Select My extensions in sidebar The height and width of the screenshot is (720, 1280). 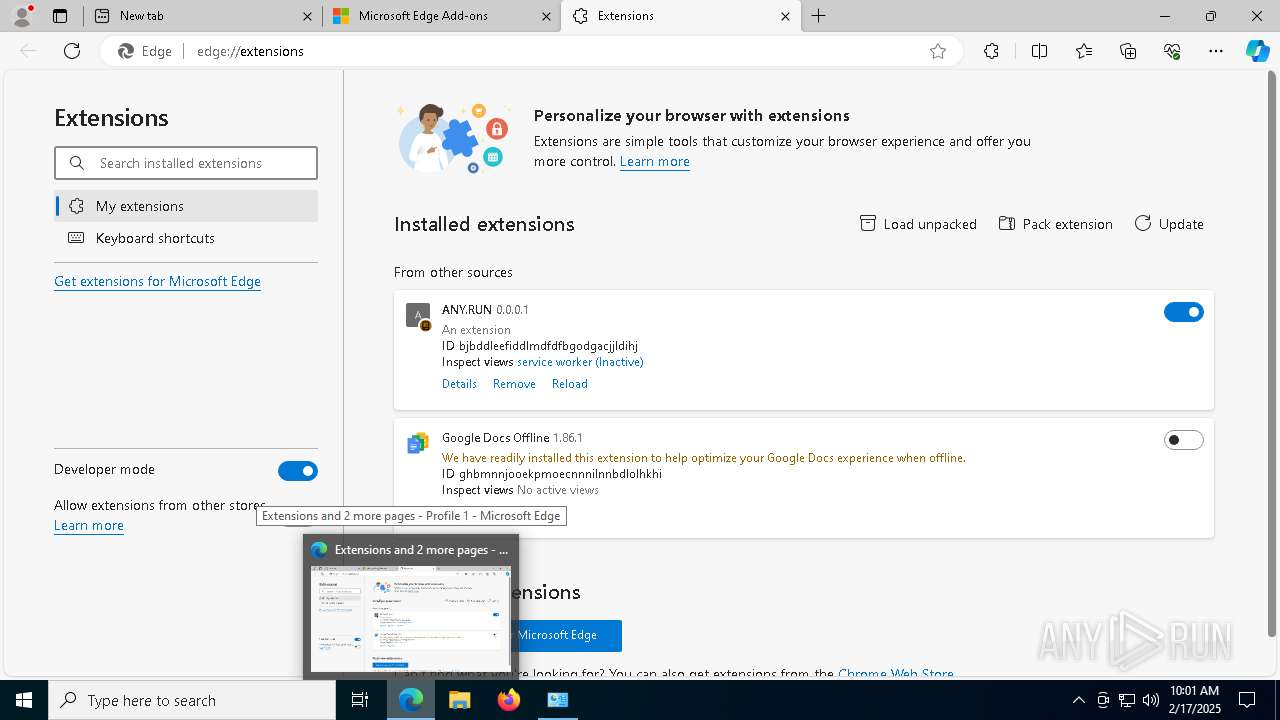point(186,206)
